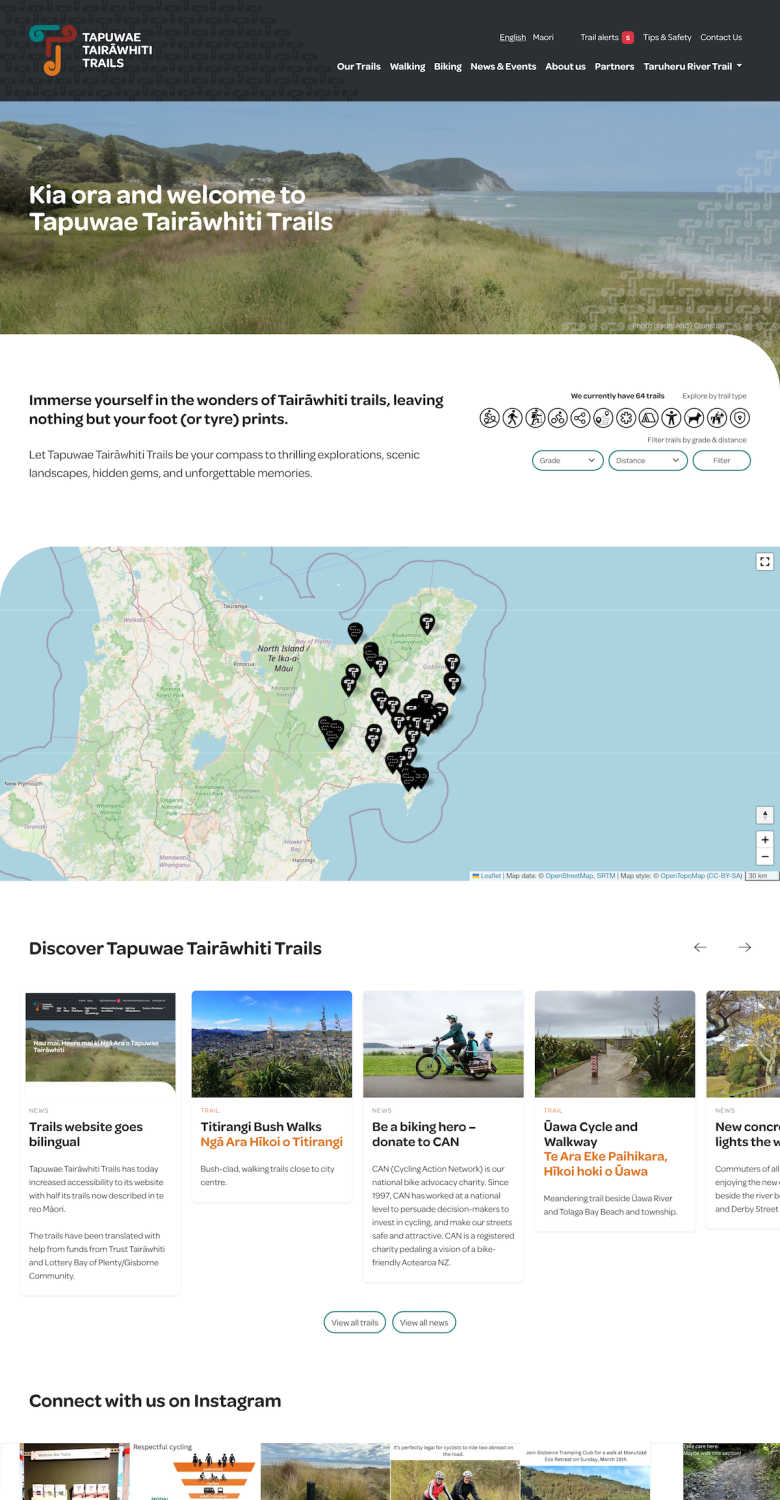This screenshot has width=780, height=1500.
Task: Open the Grade dropdown
Action: coord(567,461)
